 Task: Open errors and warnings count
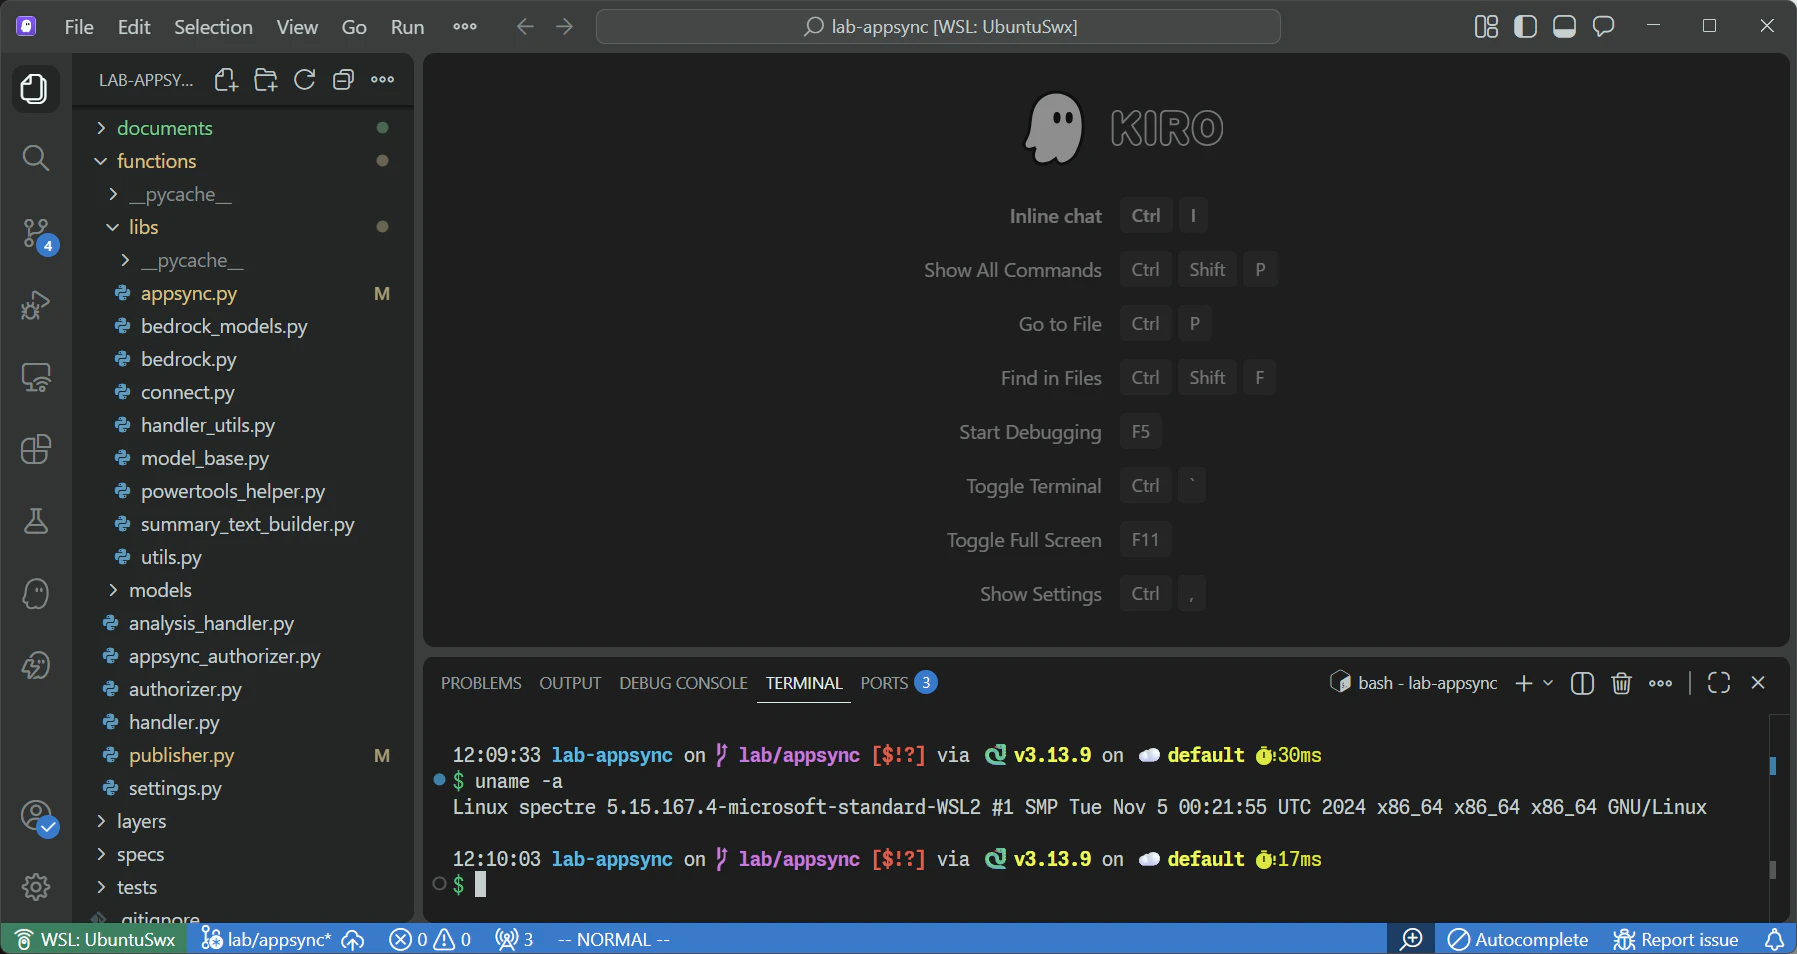coord(430,940)
